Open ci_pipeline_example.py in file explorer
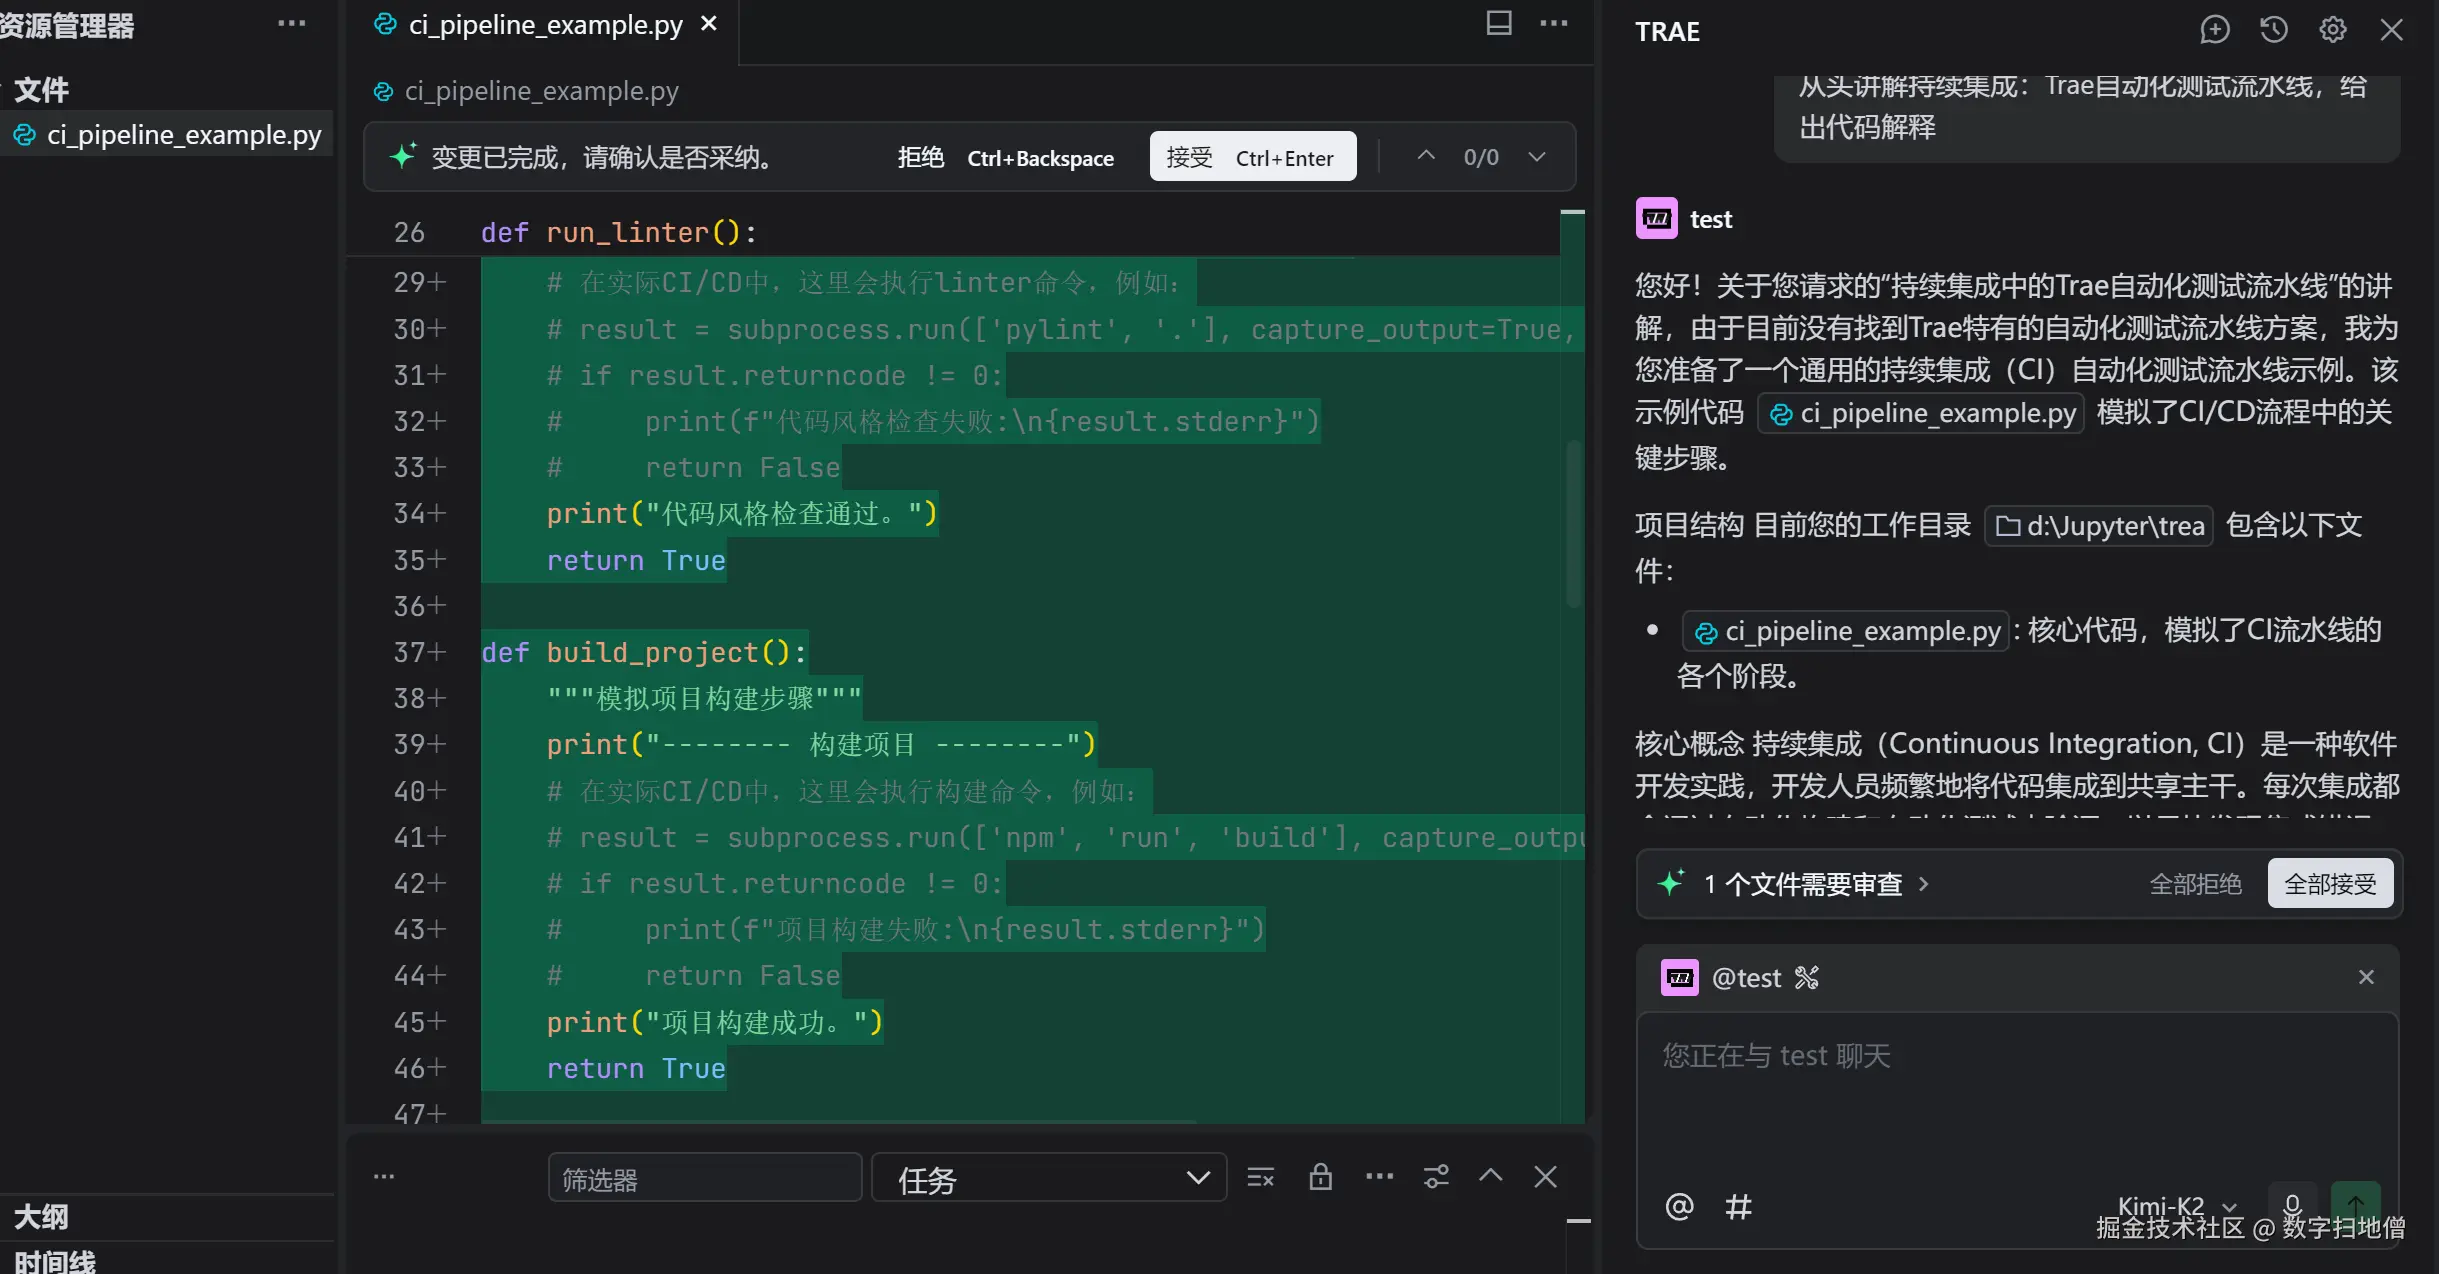The image size is (2439, 1274). coord(184,135)
